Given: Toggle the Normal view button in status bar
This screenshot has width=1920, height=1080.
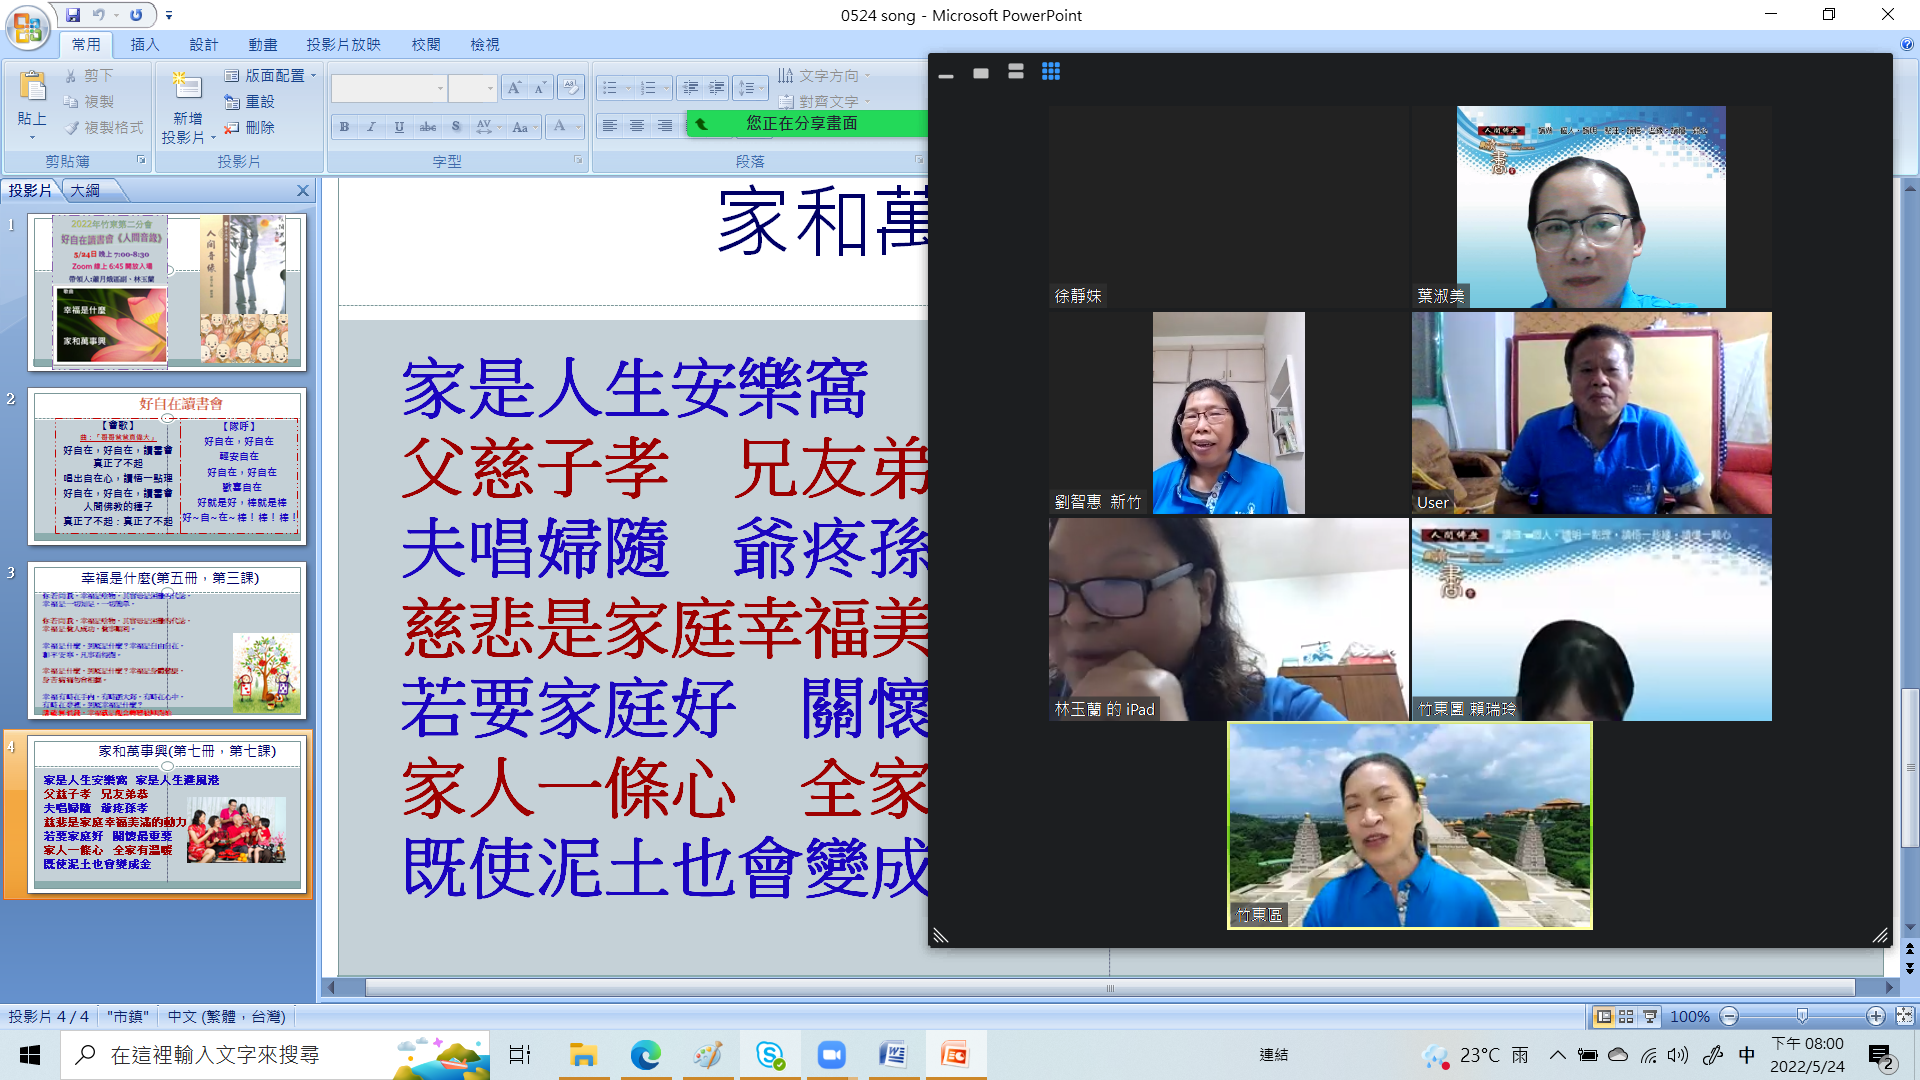Looking at the screenshot, I should [1603, 1017].
